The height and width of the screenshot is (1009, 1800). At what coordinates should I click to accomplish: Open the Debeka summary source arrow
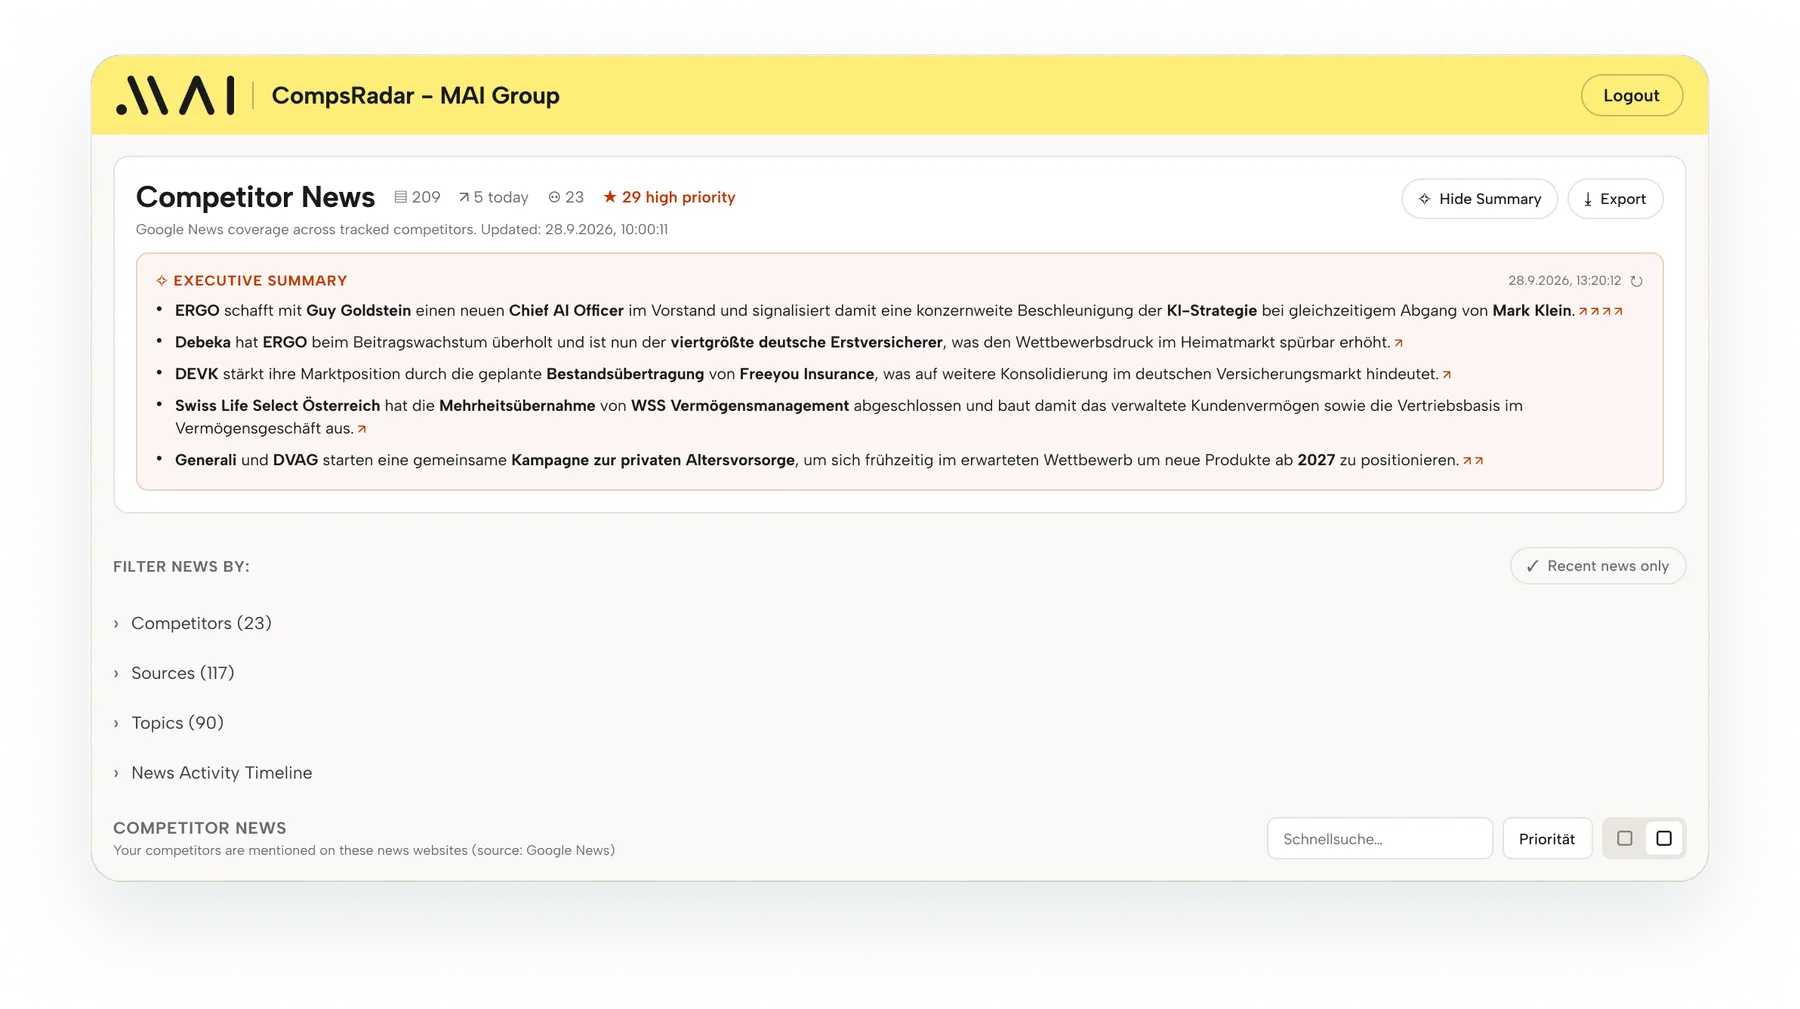1398,343
